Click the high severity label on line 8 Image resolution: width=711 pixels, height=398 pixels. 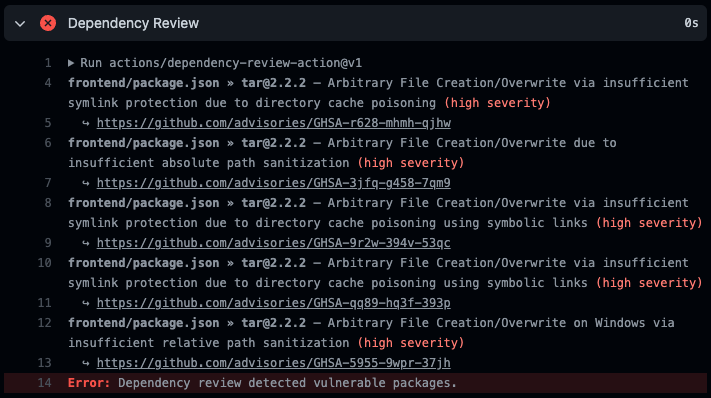pos(649,223)
